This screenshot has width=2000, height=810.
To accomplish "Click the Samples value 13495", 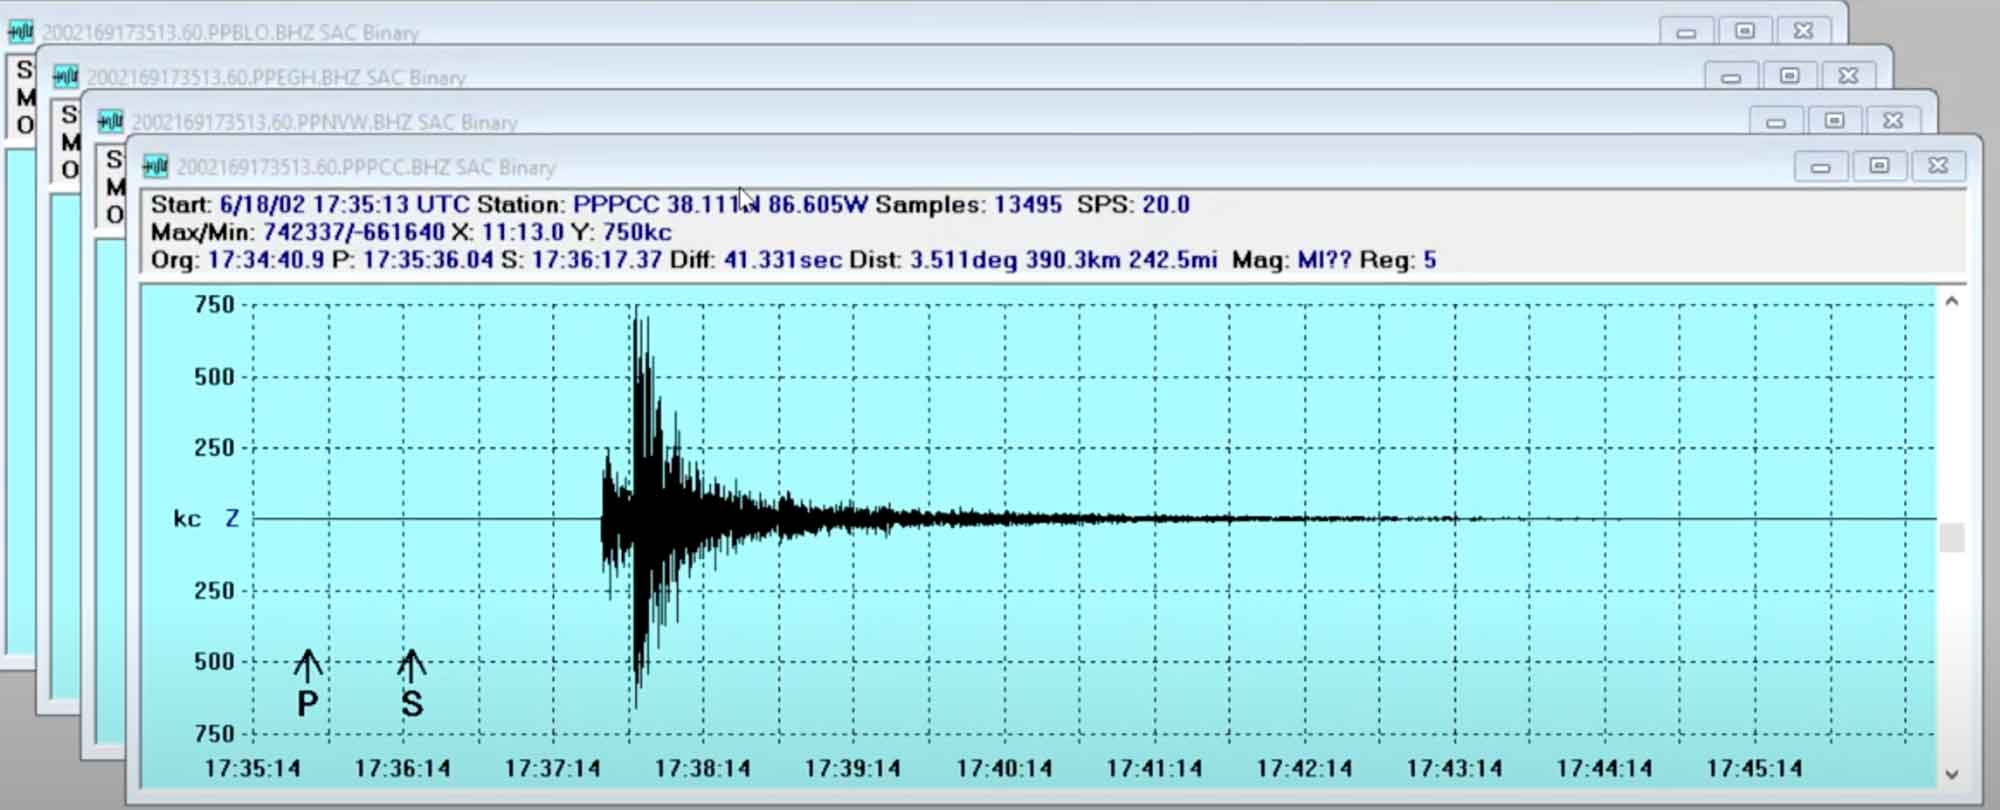I will tap(1028, 204).
